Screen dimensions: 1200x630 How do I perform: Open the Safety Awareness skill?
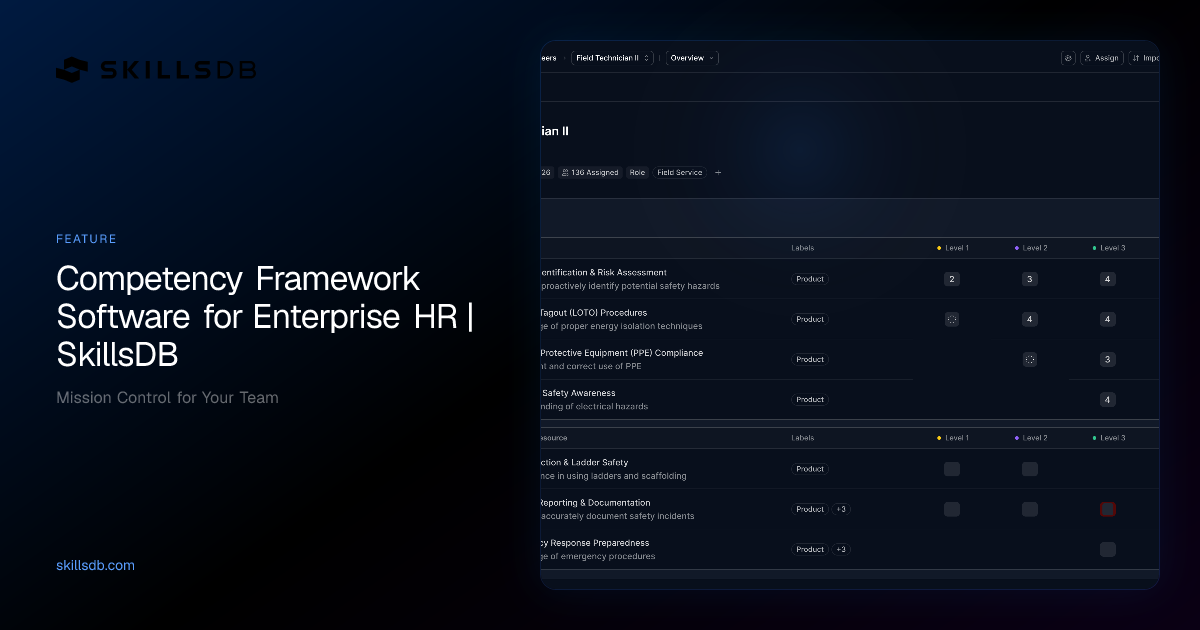pyautogui.click(x=578, y=392)
